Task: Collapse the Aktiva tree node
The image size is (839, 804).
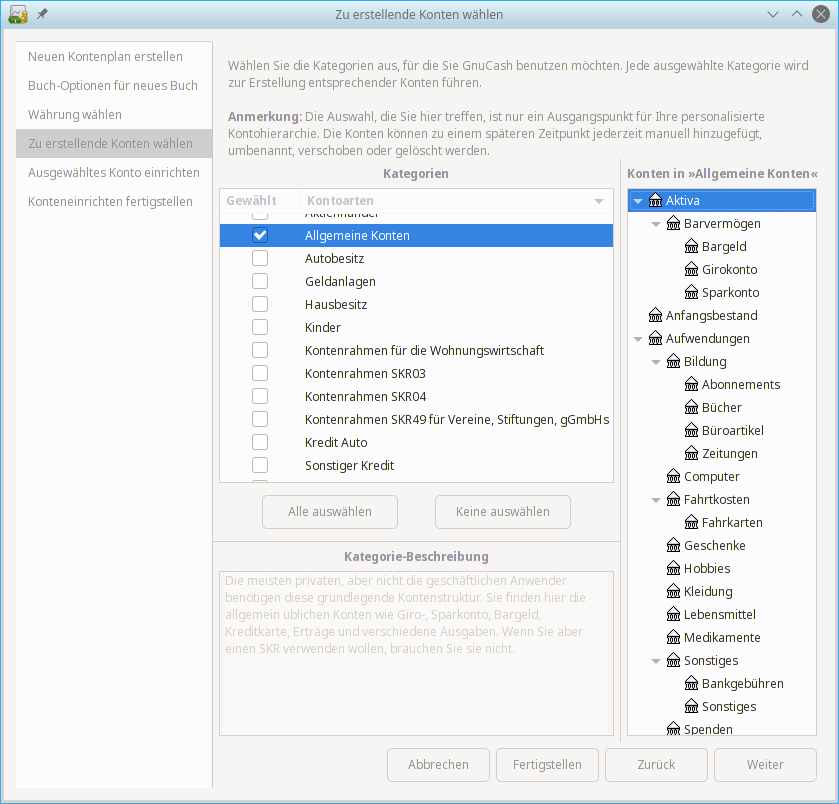Action: (638, 201)
